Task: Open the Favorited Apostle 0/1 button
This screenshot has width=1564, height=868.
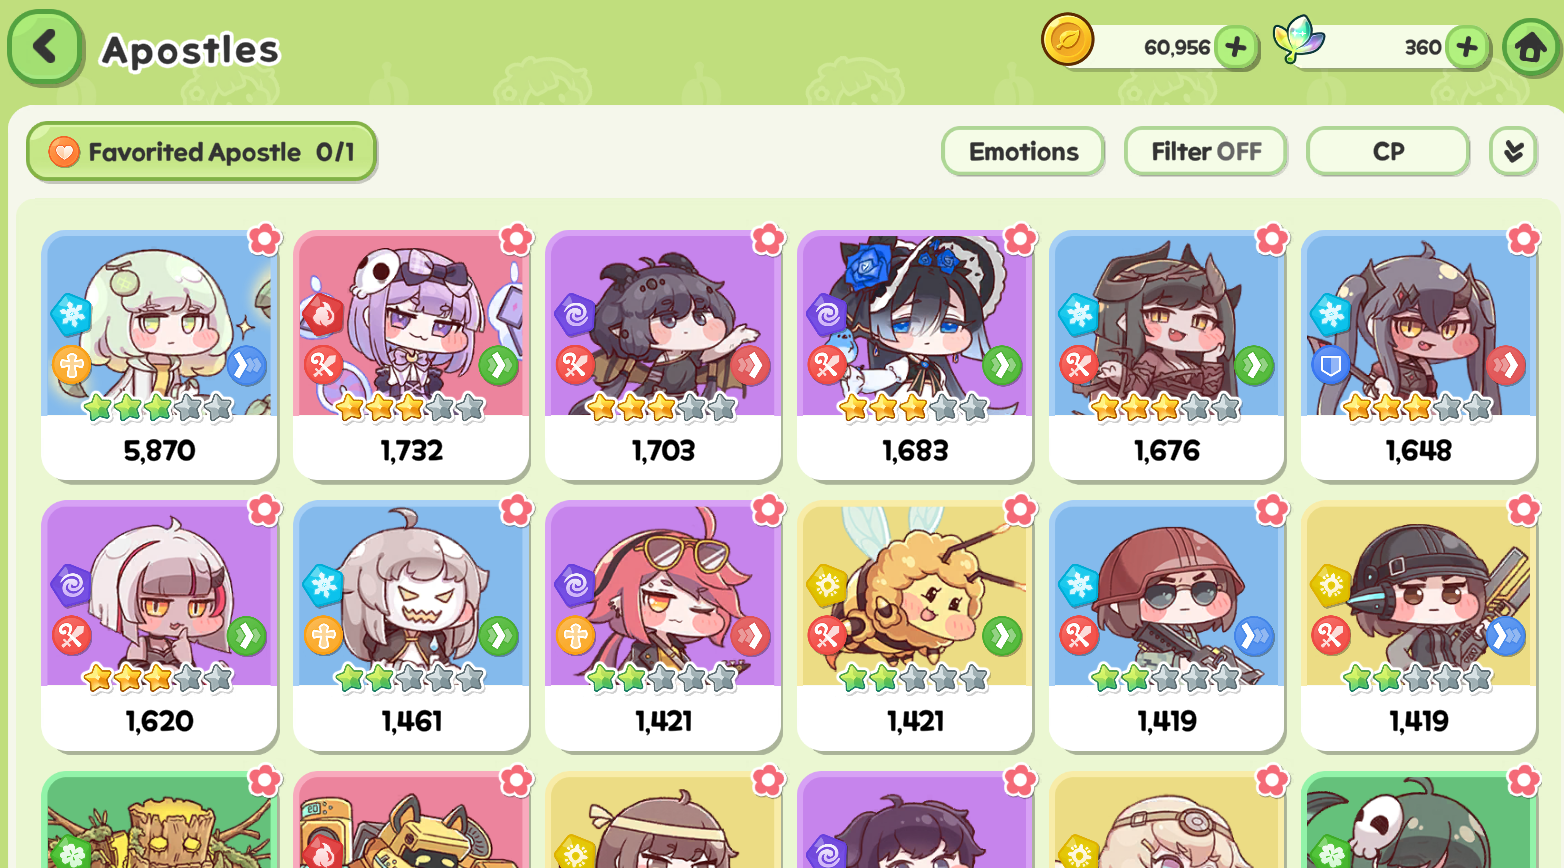Action: tap(202, 152)
